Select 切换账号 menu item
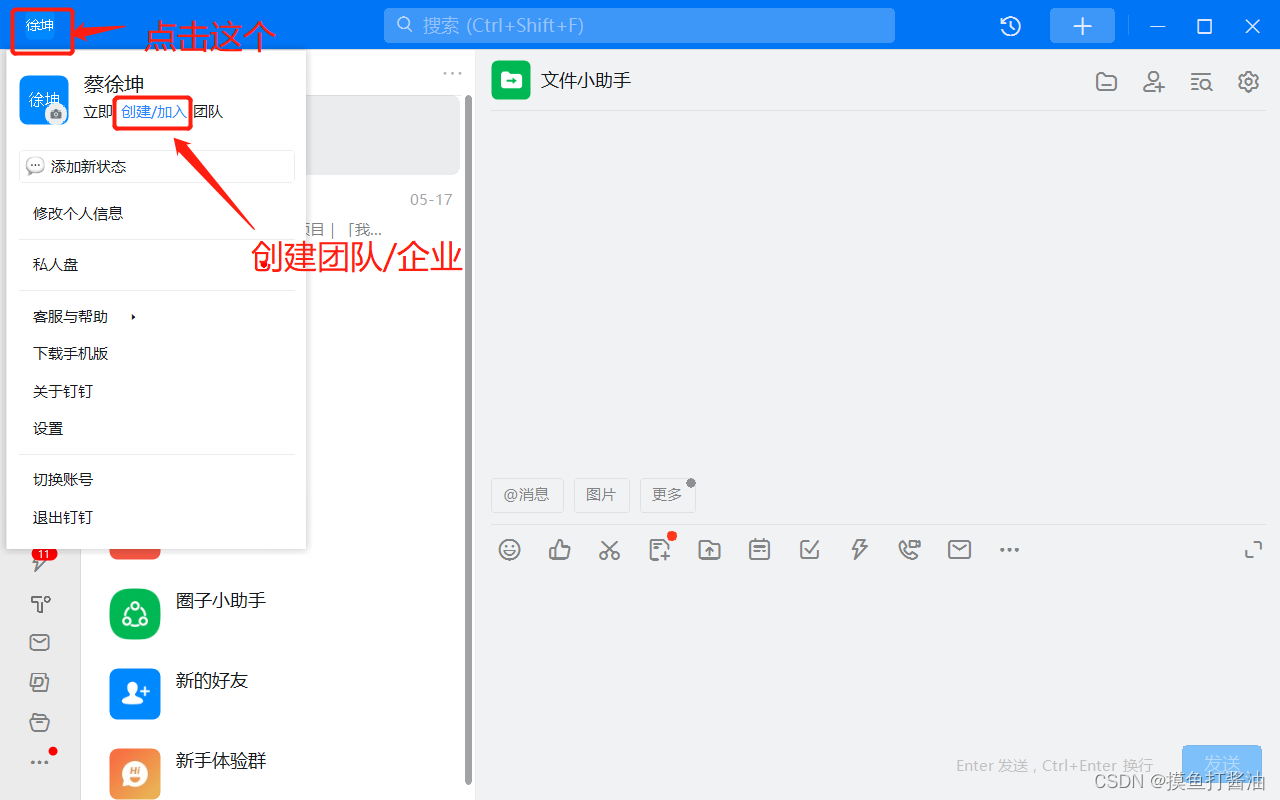Viewport: 1280px width, 800px height. (156, 480)
